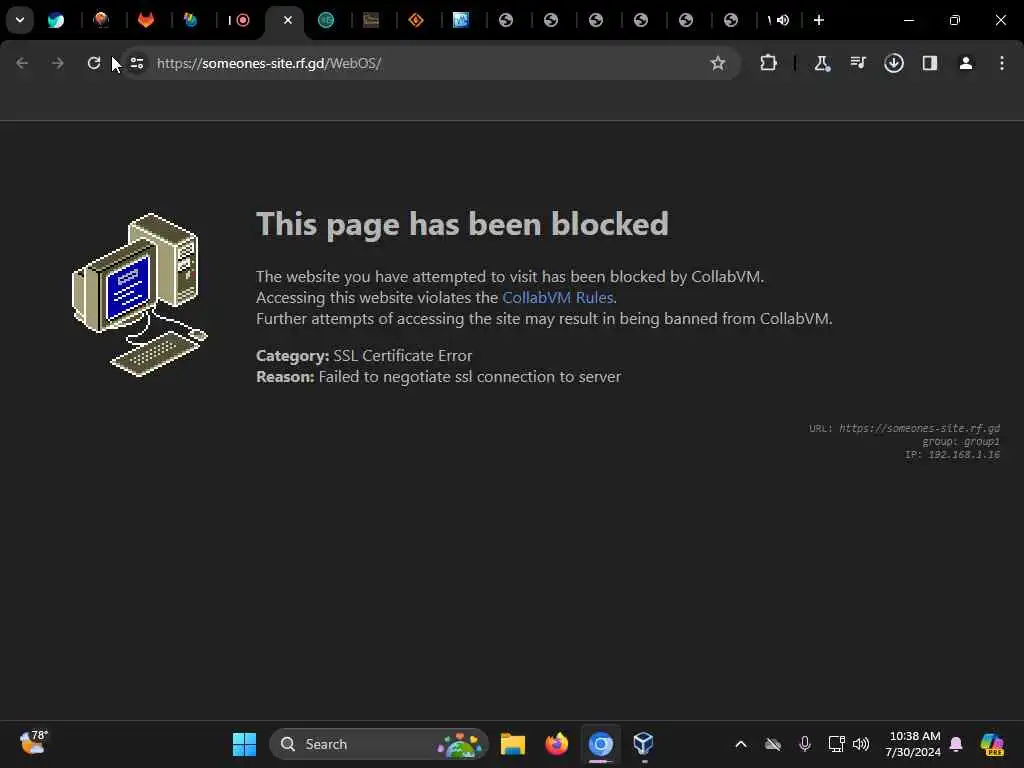Open the weather widget showing 78°
Image resolution: width=1024 pixels, height=768 pixels.
(33, 743)
